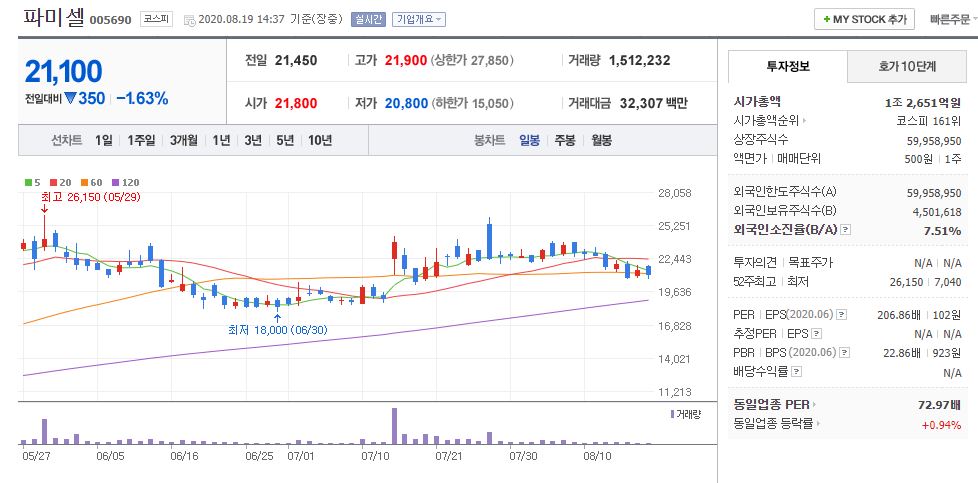Click the 전일 value 21,450
This screenshot has height=483, width=978.
pos(296,61)
